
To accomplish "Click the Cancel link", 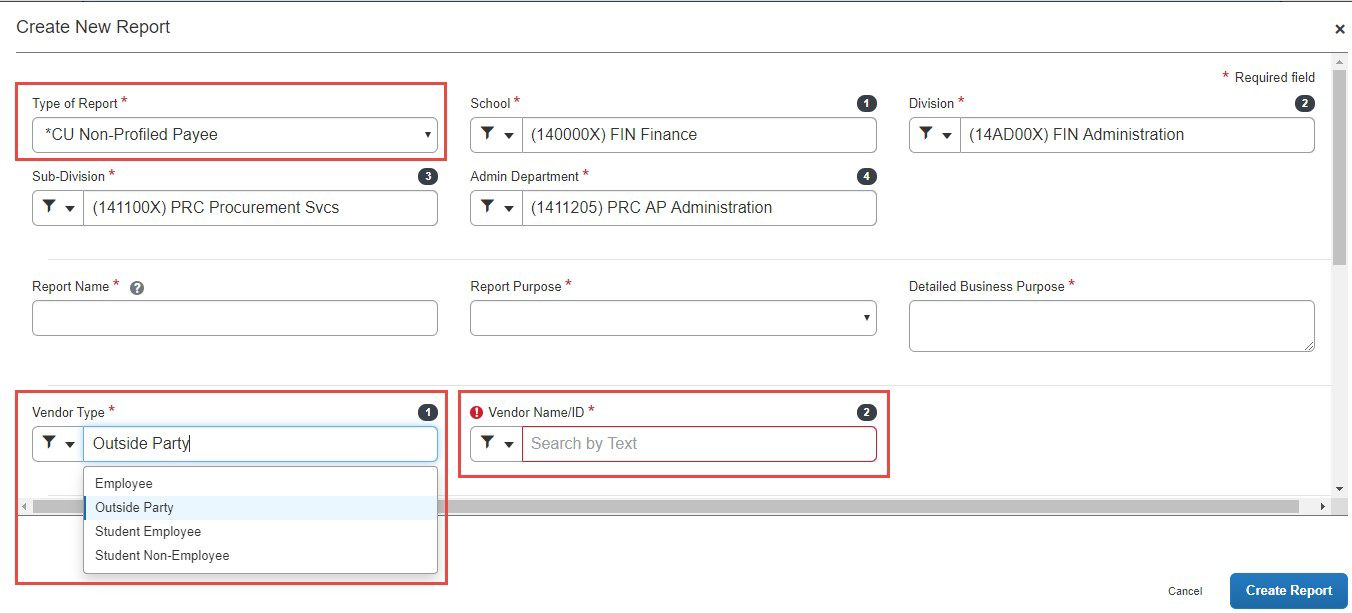I will 1186,591.
